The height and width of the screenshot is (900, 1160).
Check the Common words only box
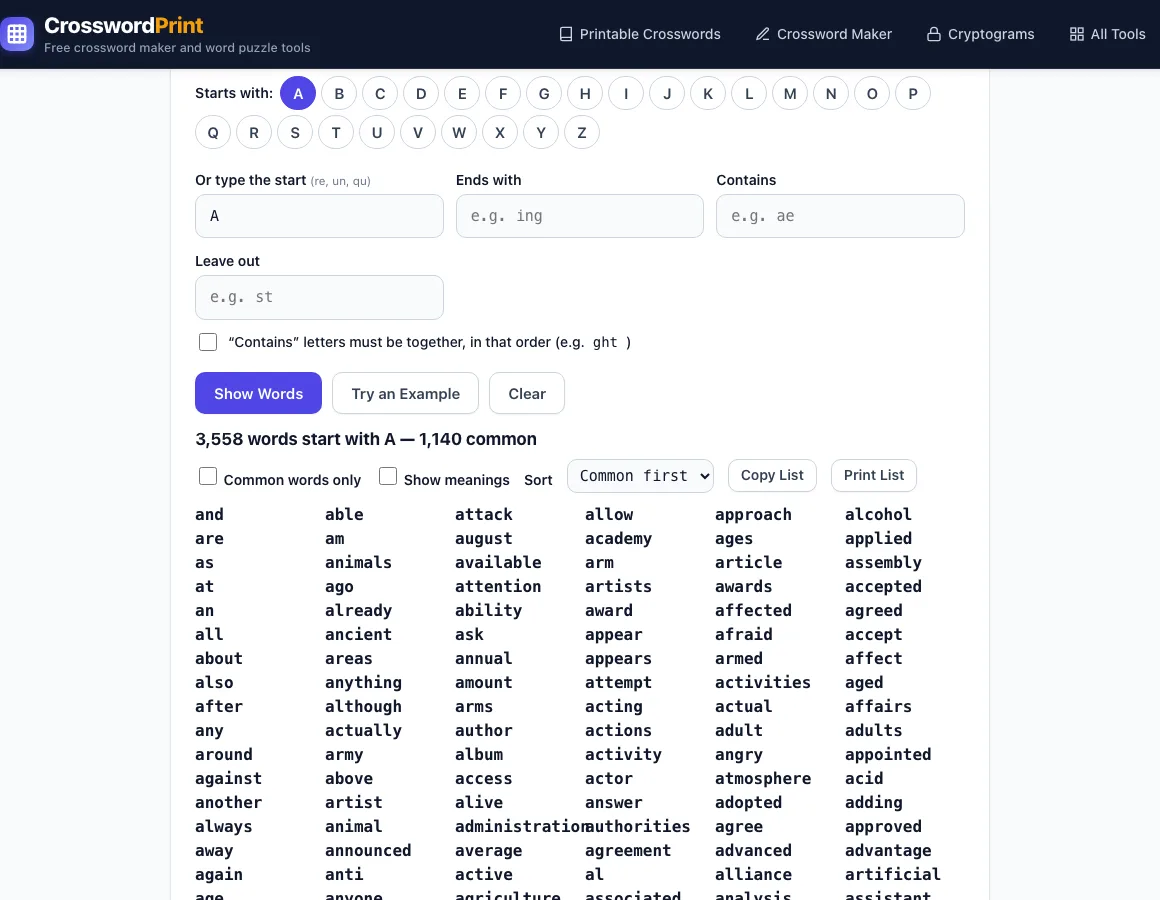click(x=208, y=476)
